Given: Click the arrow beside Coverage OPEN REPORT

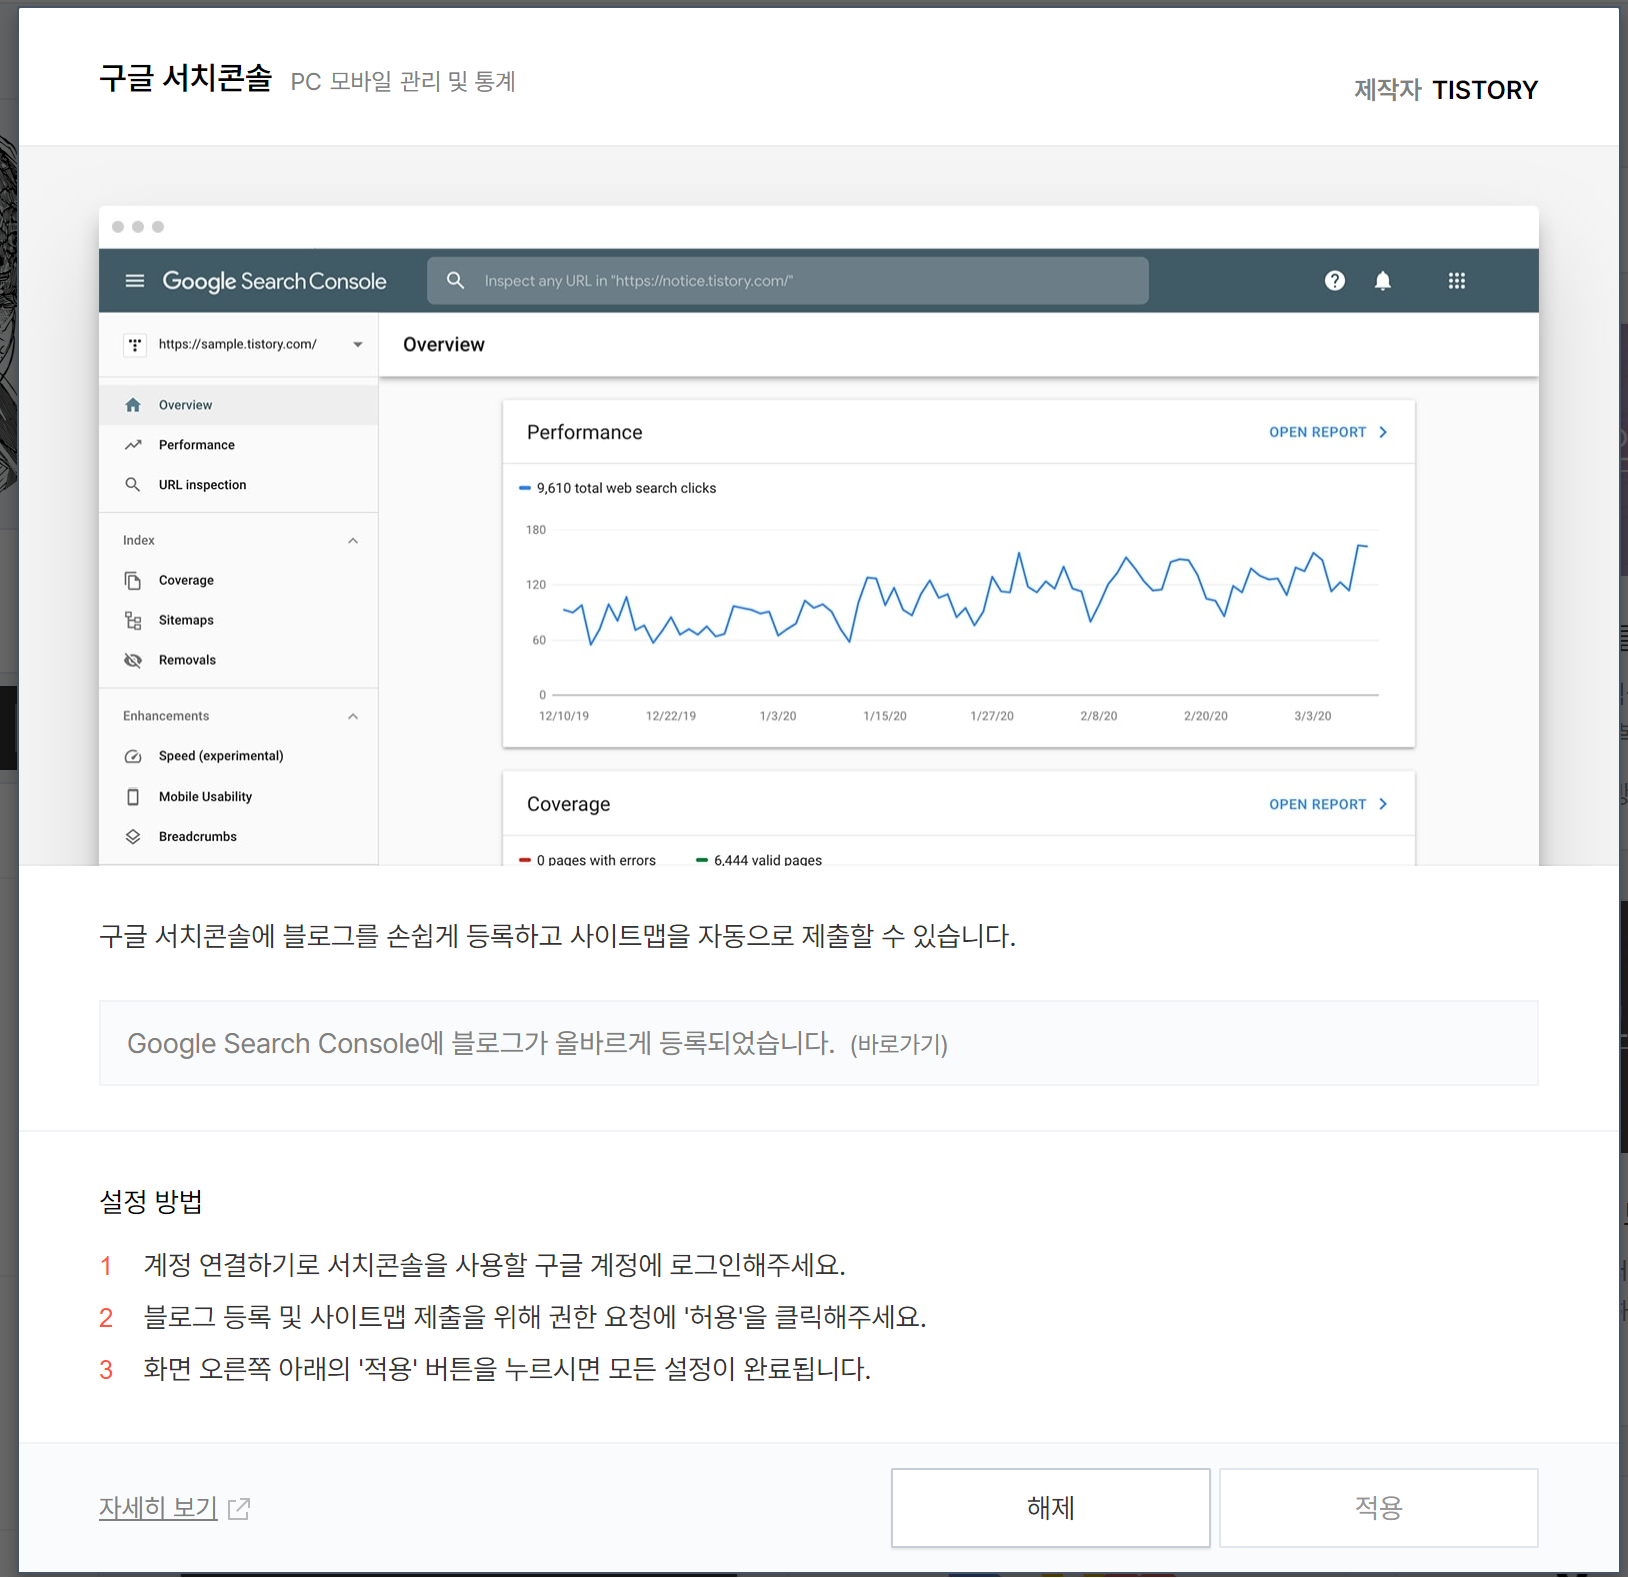Looking at the screenshot, I should click(1384, 804).
